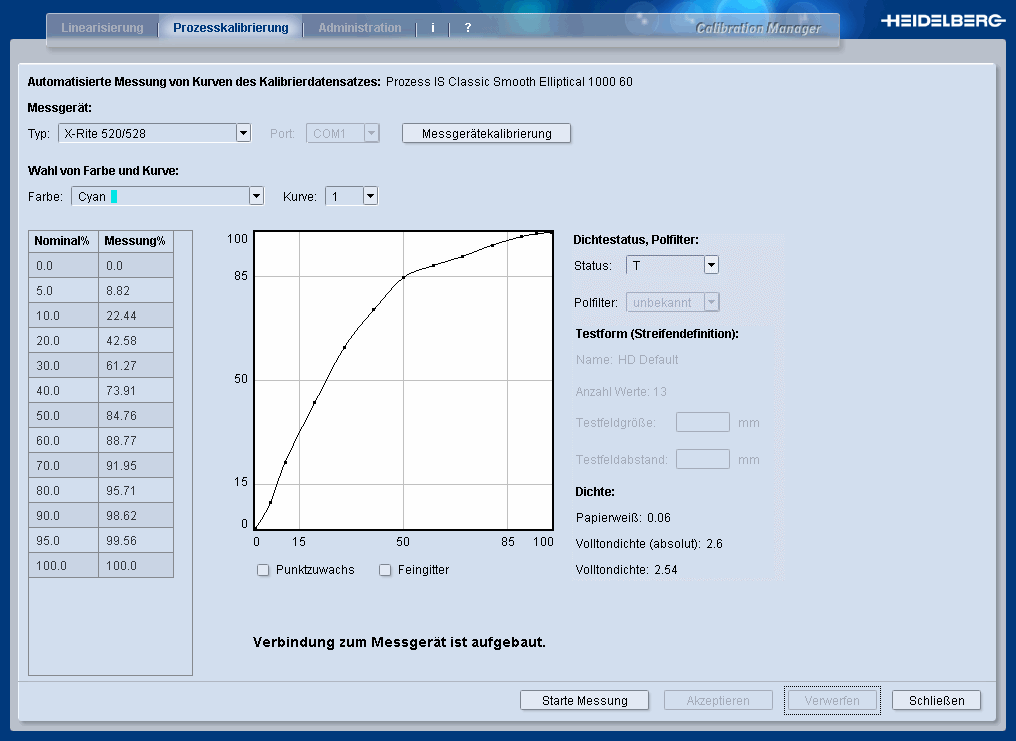
Task: Select nominal cell 70.0
Action: click(x=64, y=466)
